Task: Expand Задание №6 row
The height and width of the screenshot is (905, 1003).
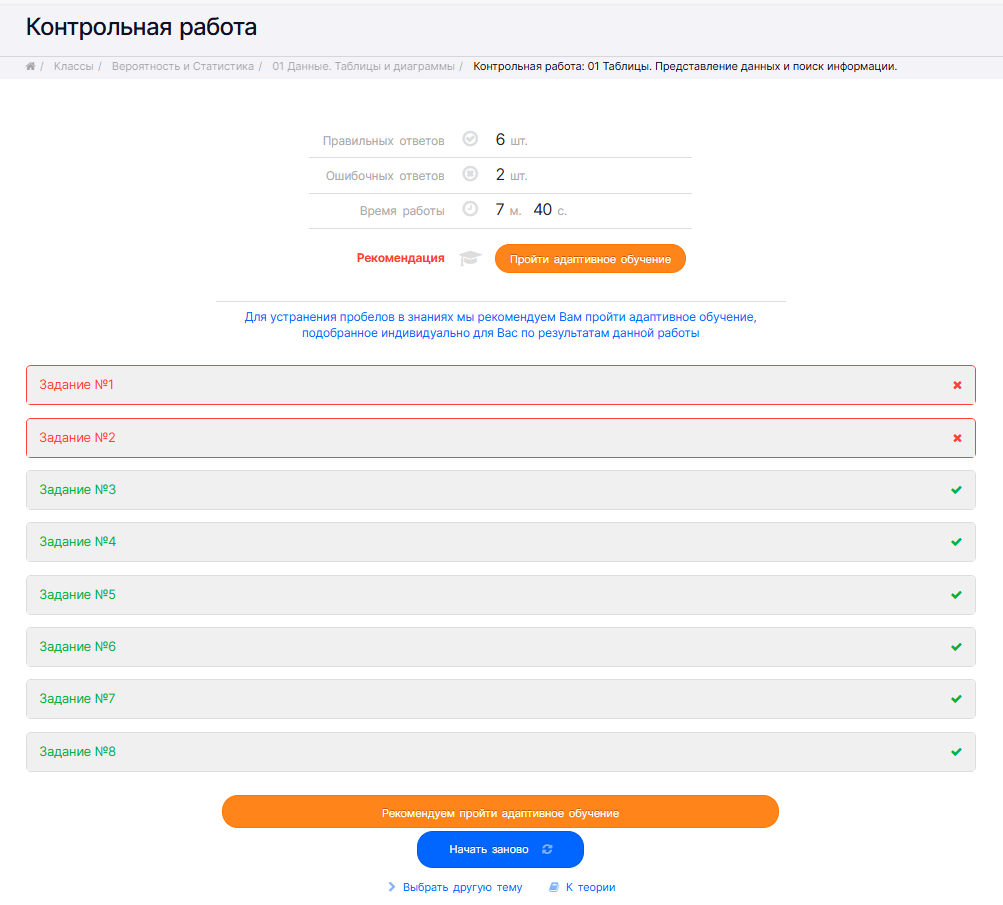Action: [500, 647]
